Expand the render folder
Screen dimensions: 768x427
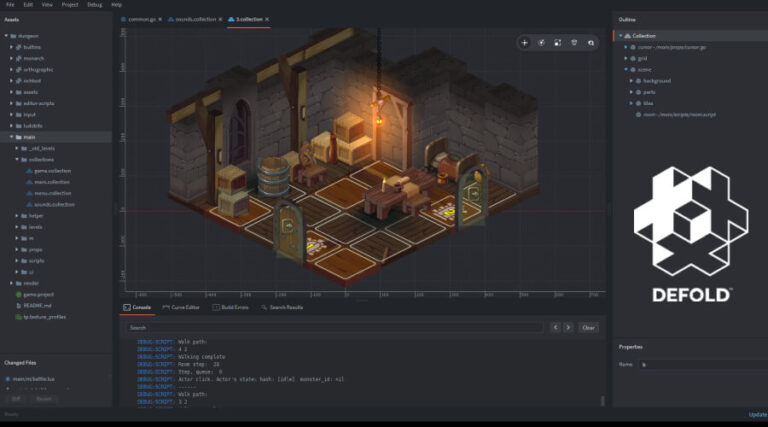pyautogui.click(x=11, y=283)
